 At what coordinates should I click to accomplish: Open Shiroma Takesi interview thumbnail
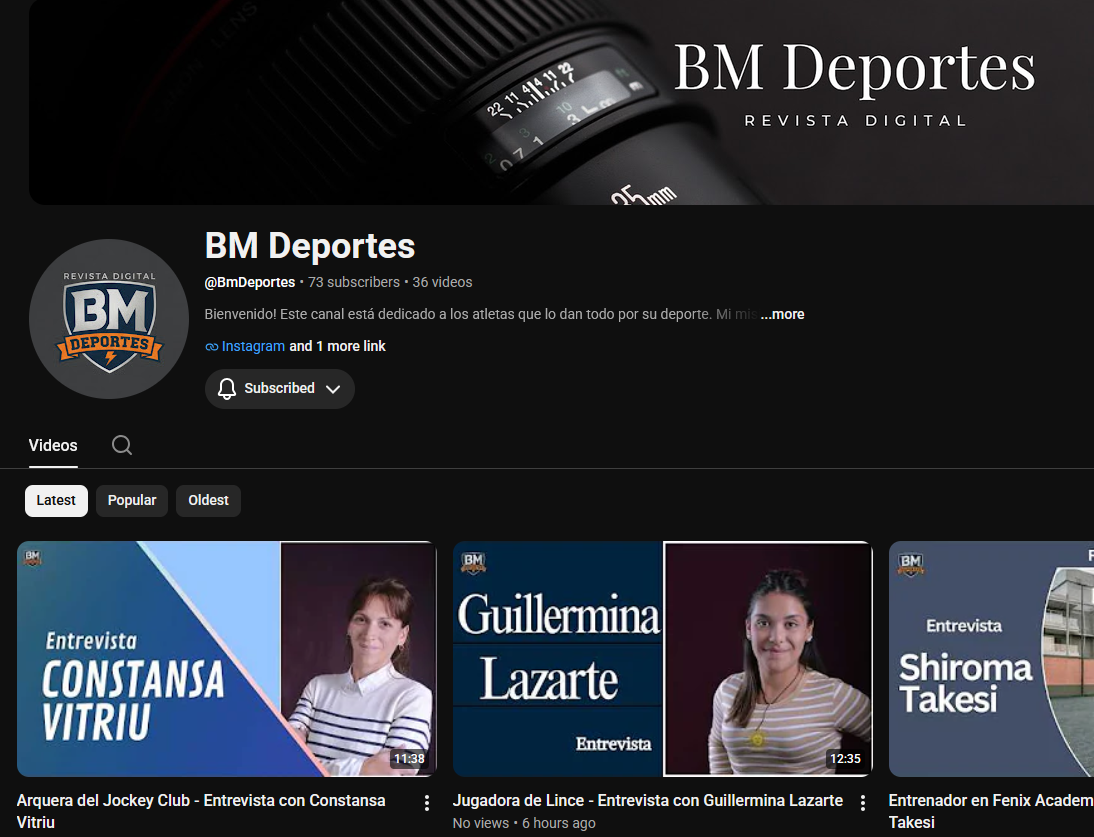click(991, 659)
